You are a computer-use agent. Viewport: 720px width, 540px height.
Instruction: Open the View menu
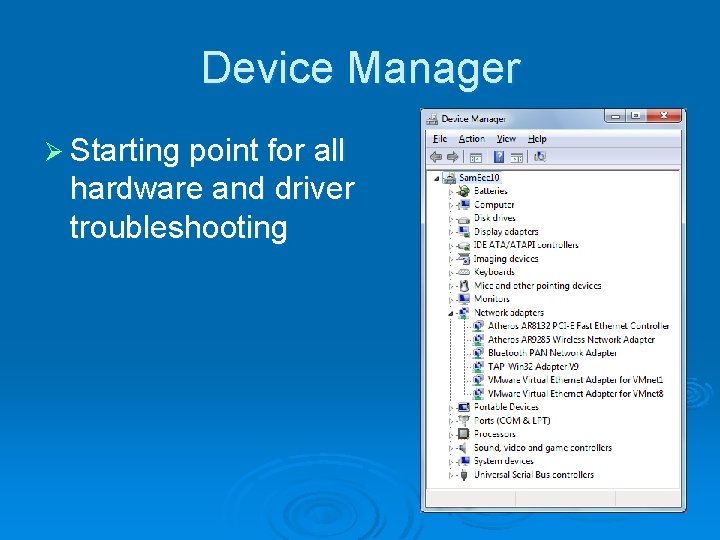pyautogui.click(x=506, y=139)
